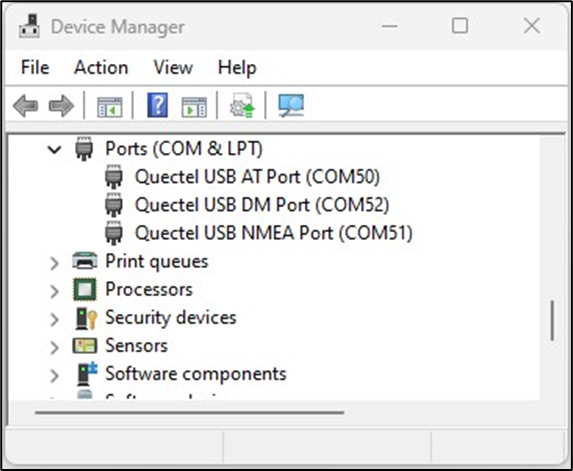Click the Scan for hardware changes icon
Image resolution: width=573 pixels, height=471 pixels.
click(x=291, y=105)
